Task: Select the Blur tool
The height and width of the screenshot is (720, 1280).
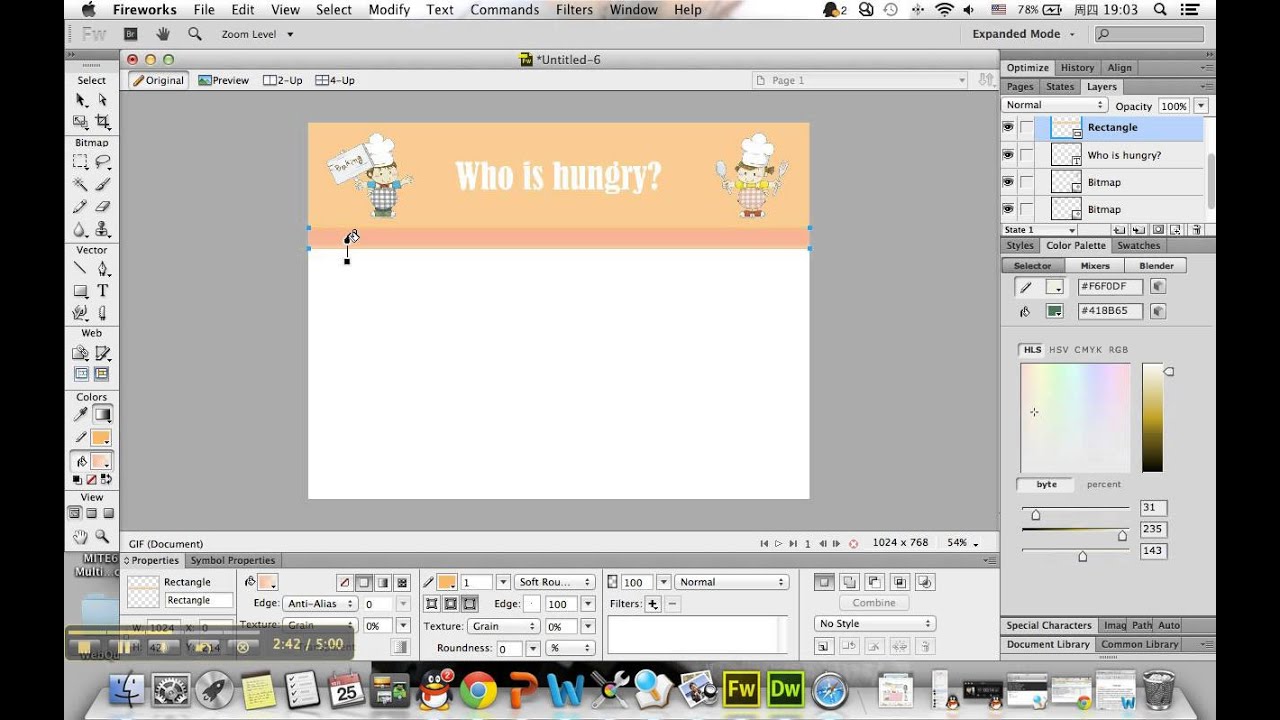Action: pos(81,229)
